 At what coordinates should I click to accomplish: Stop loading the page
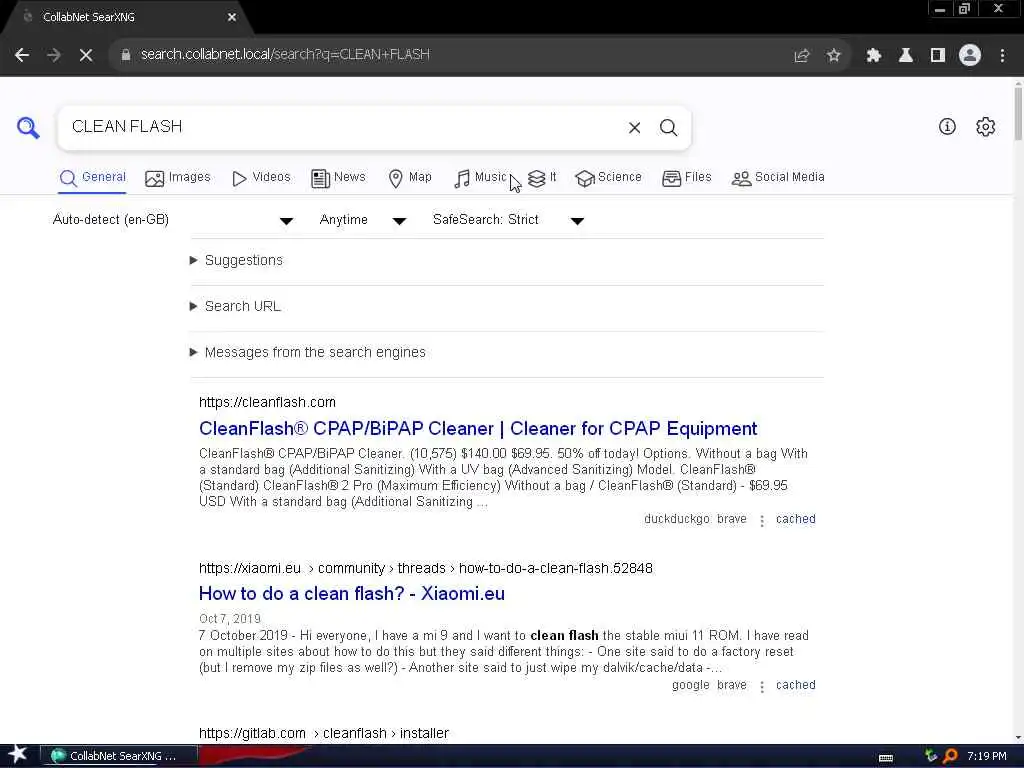(x=86, y=55)
